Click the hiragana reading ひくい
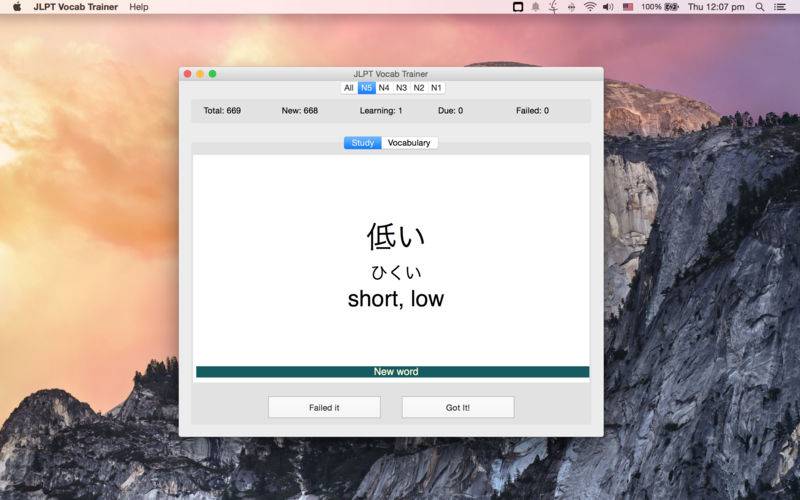The width and height of the screenshot is (800, 500). click(x=396, y=272)
